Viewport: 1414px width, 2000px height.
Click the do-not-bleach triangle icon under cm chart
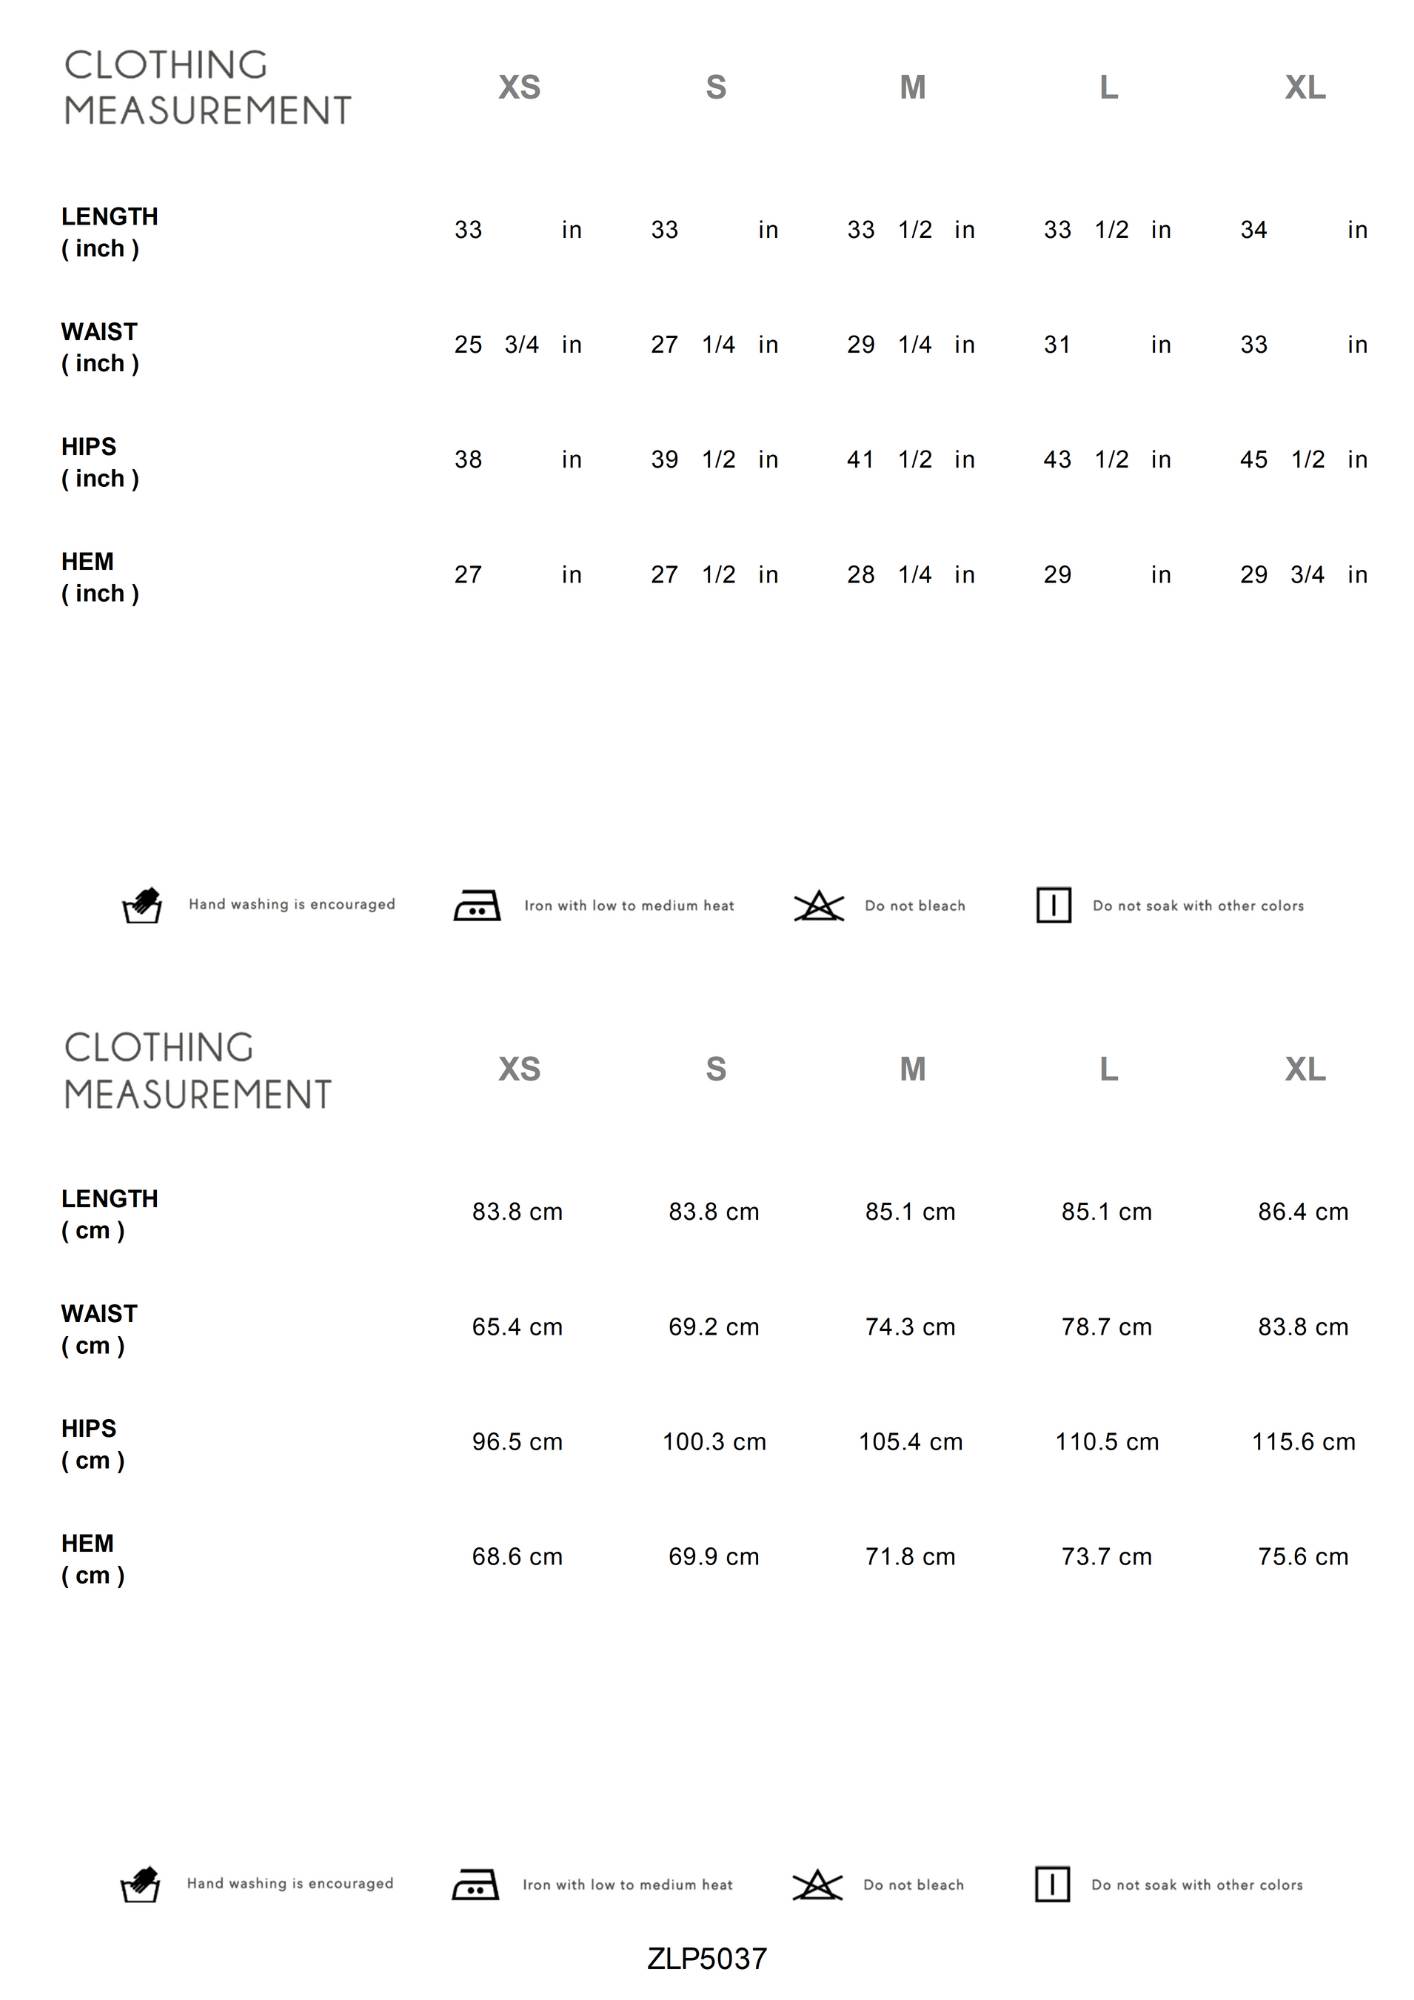pos(817,1885)
